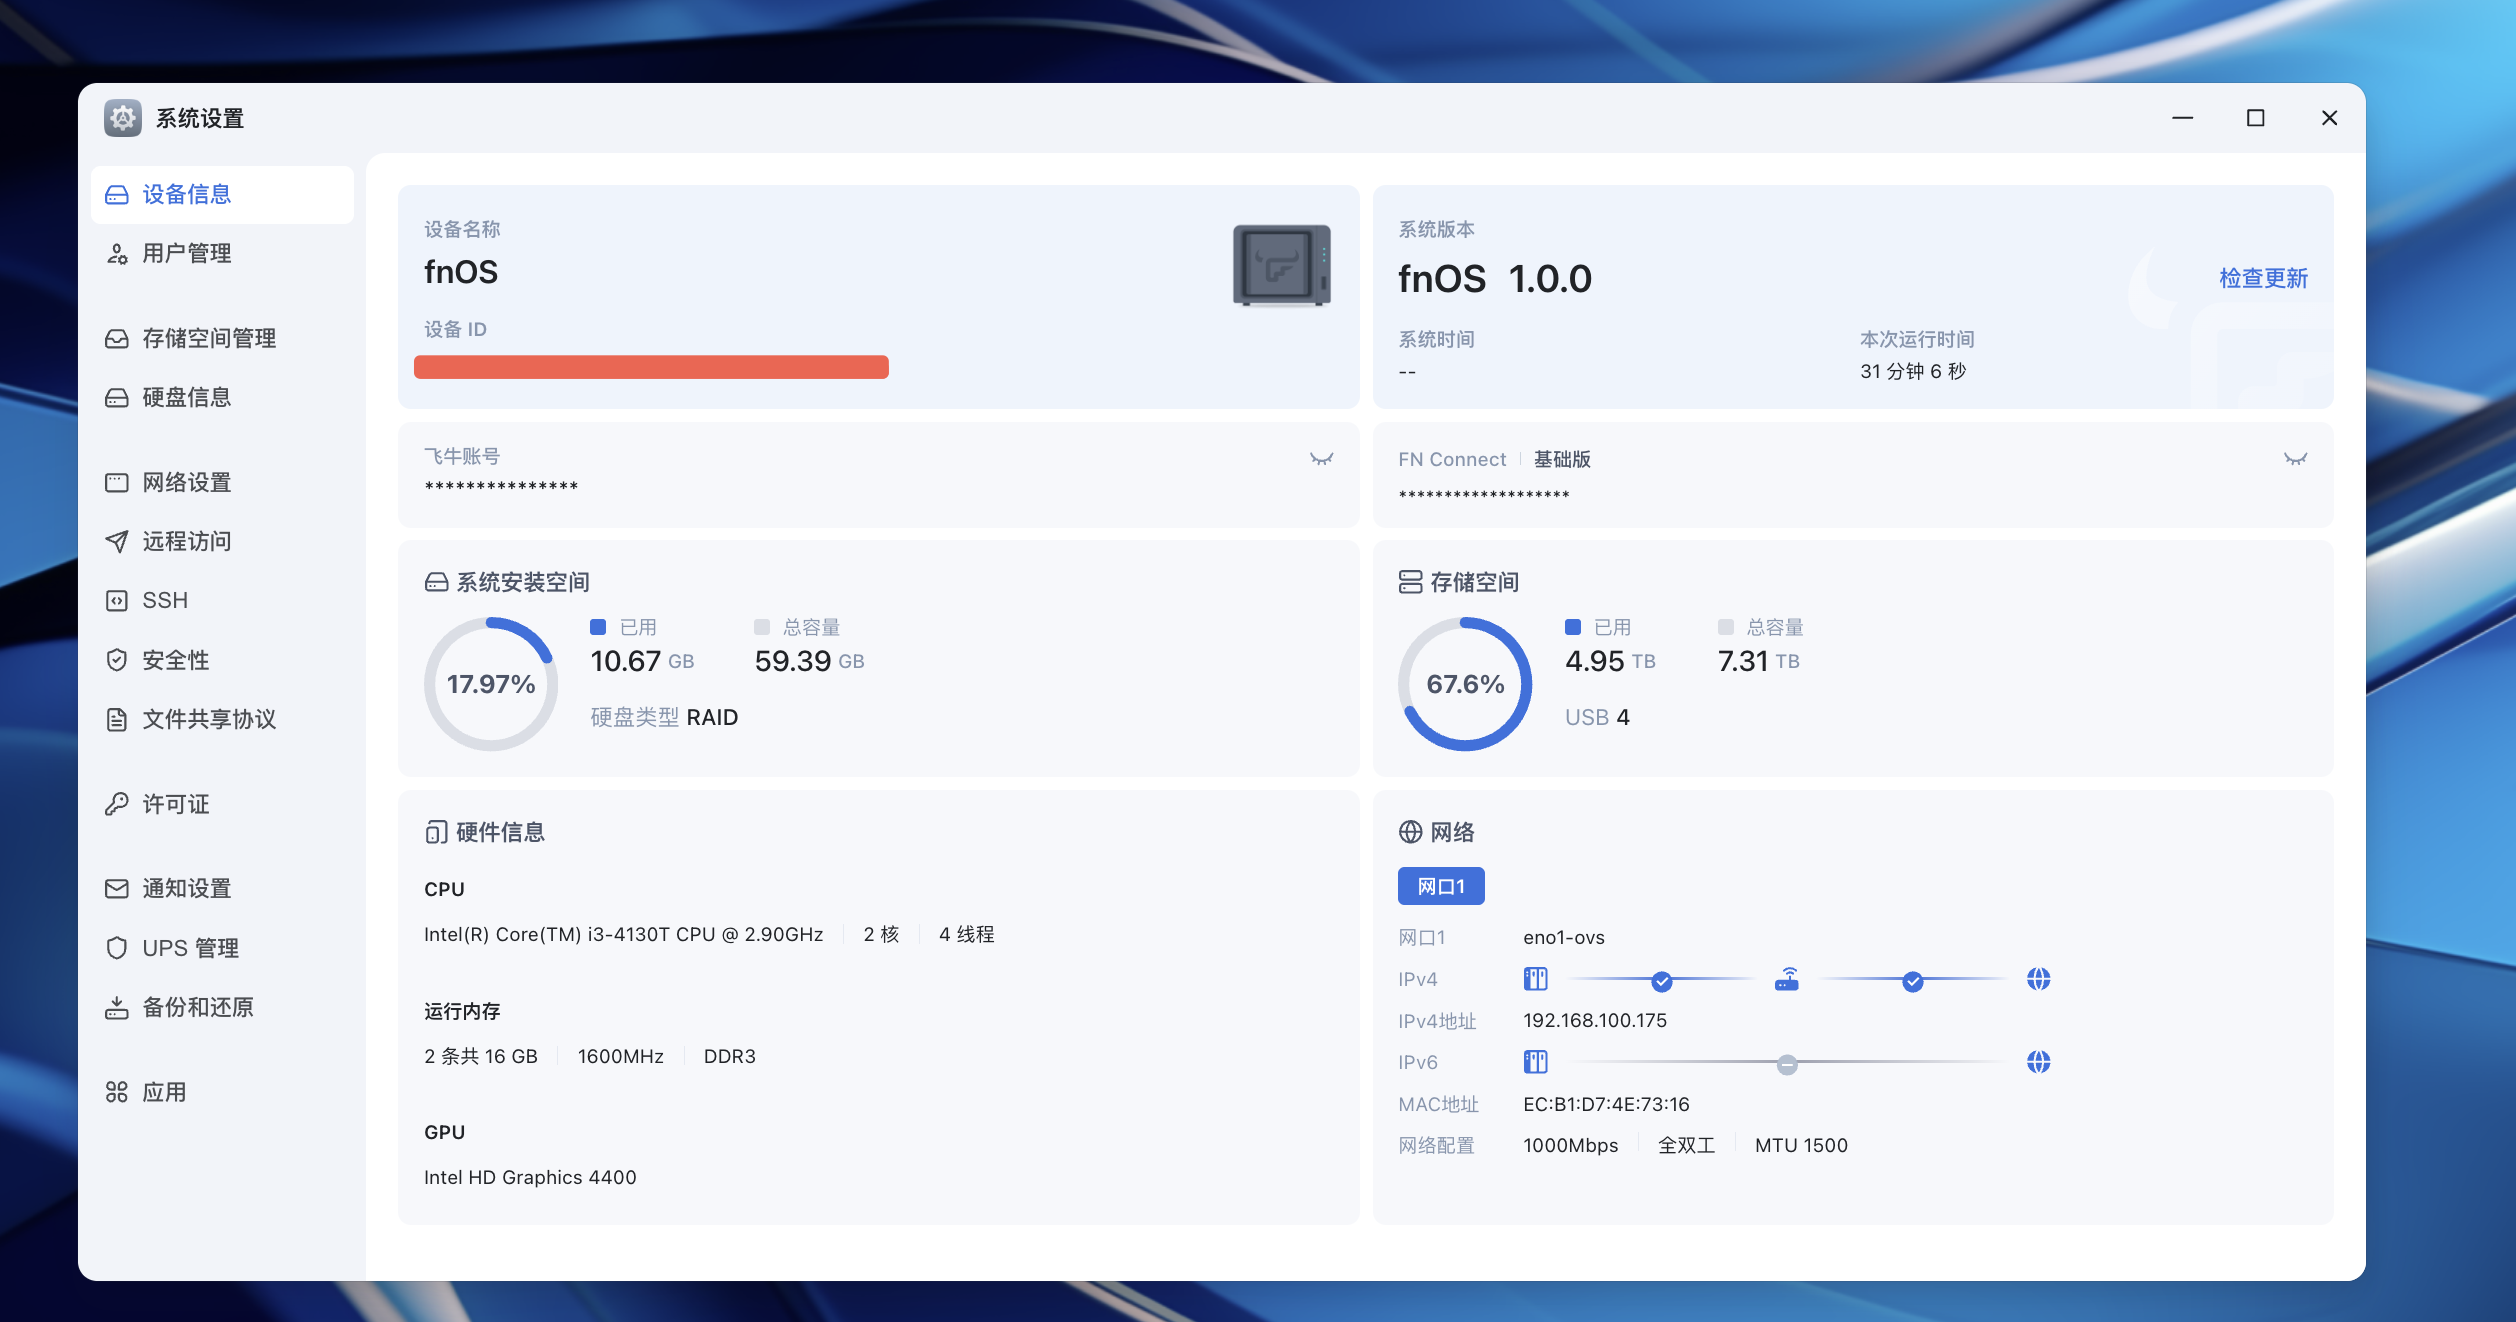The image size is (2516, 1322).
Task: Click the storage space usage ring
Action: pos(1464,684)
